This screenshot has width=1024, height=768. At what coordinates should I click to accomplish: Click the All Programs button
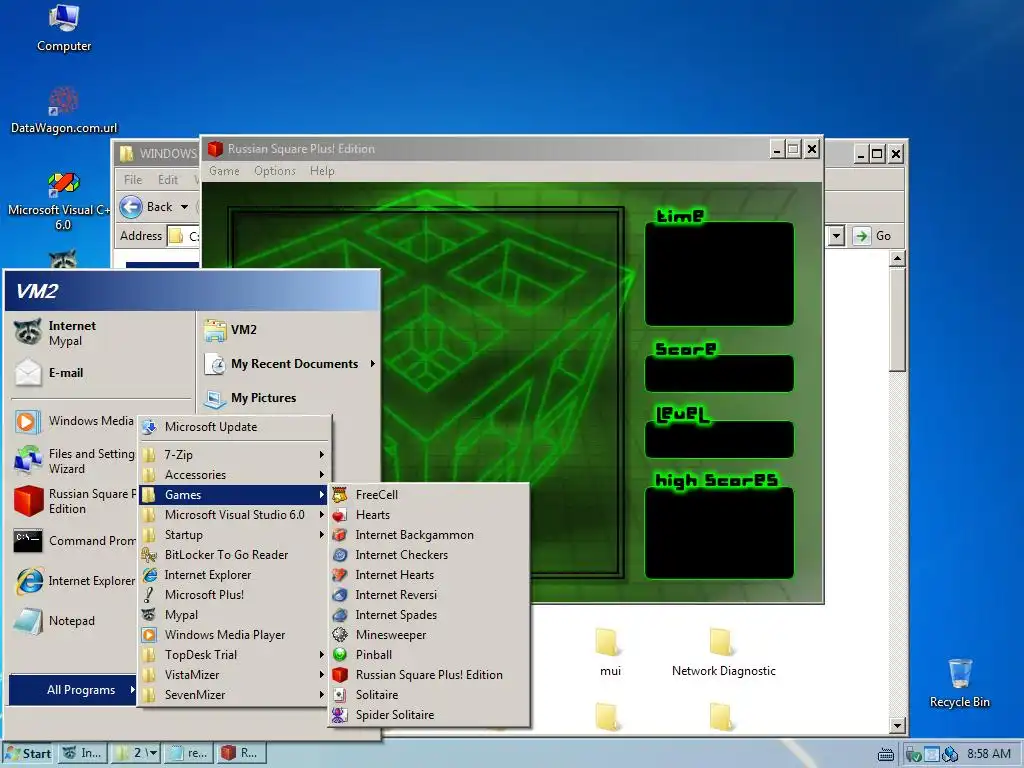73,690
